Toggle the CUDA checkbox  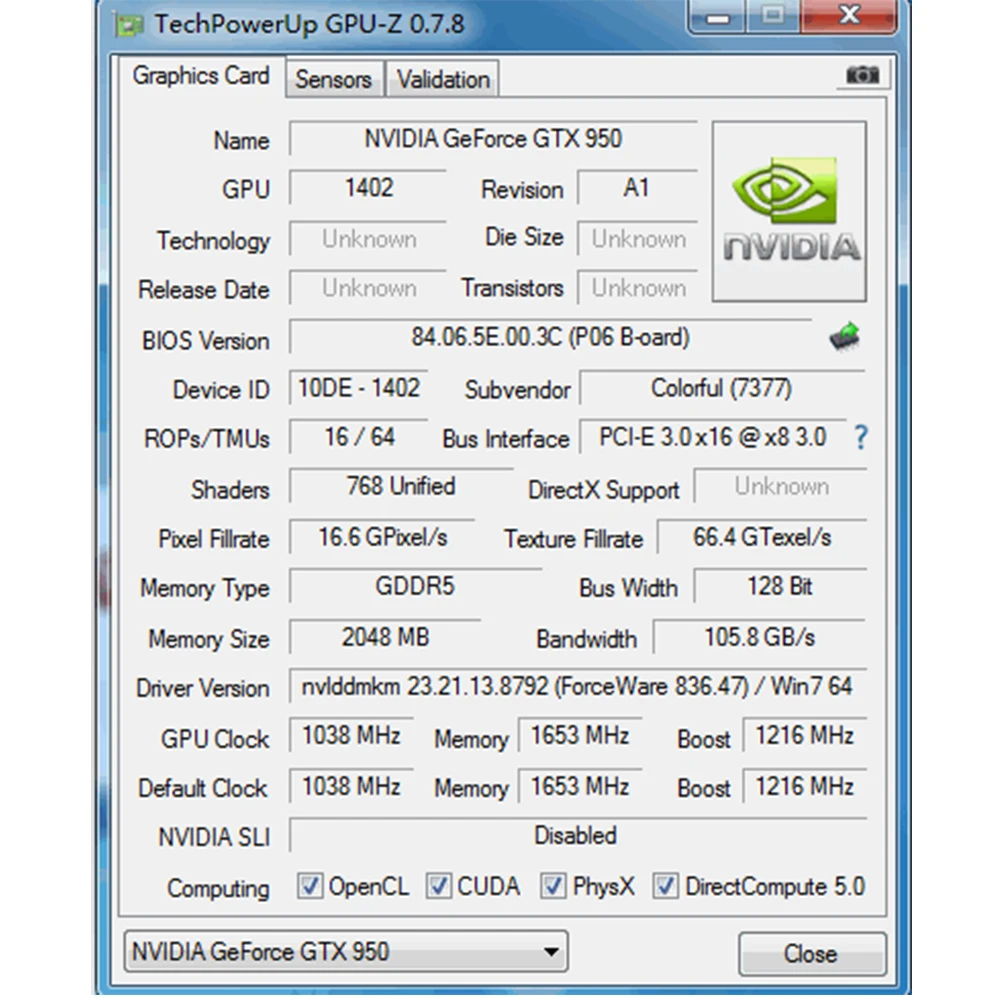click(439, 886)
